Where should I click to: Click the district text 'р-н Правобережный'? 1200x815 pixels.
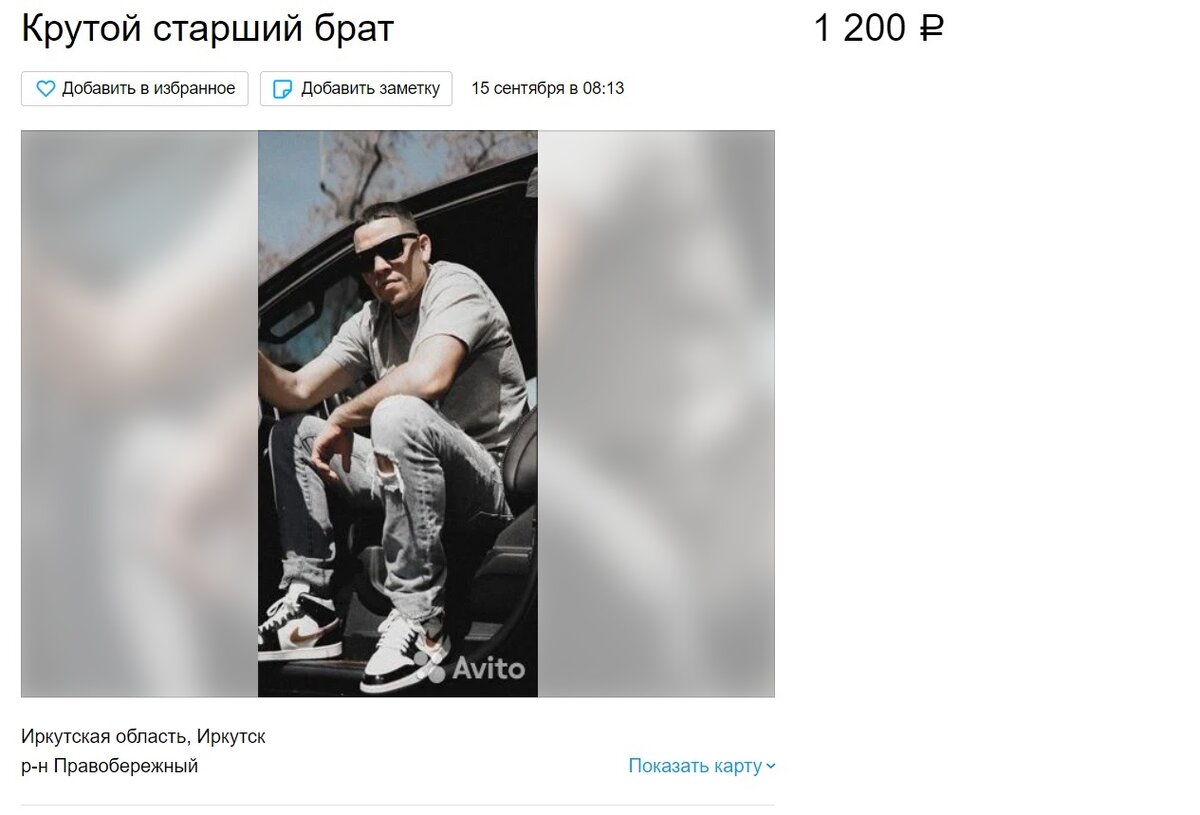pos(110,766)
